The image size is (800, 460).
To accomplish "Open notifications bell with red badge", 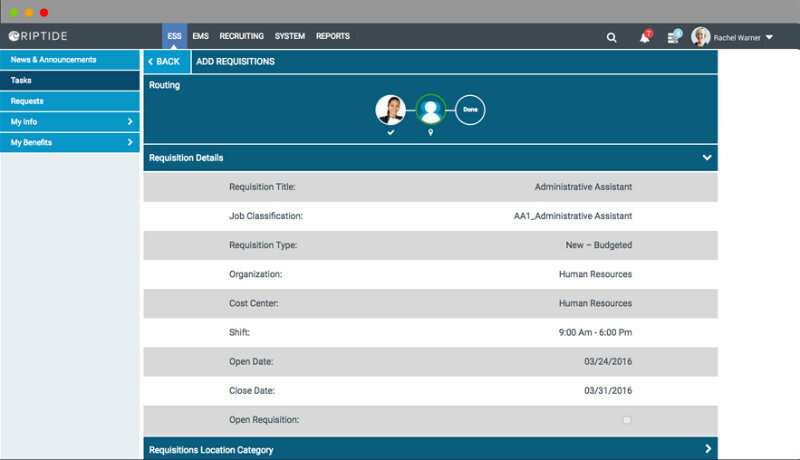I will (645, 37).
